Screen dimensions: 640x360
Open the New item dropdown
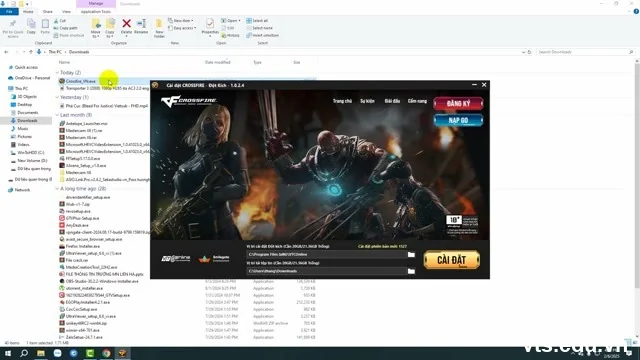click(181, 20)
